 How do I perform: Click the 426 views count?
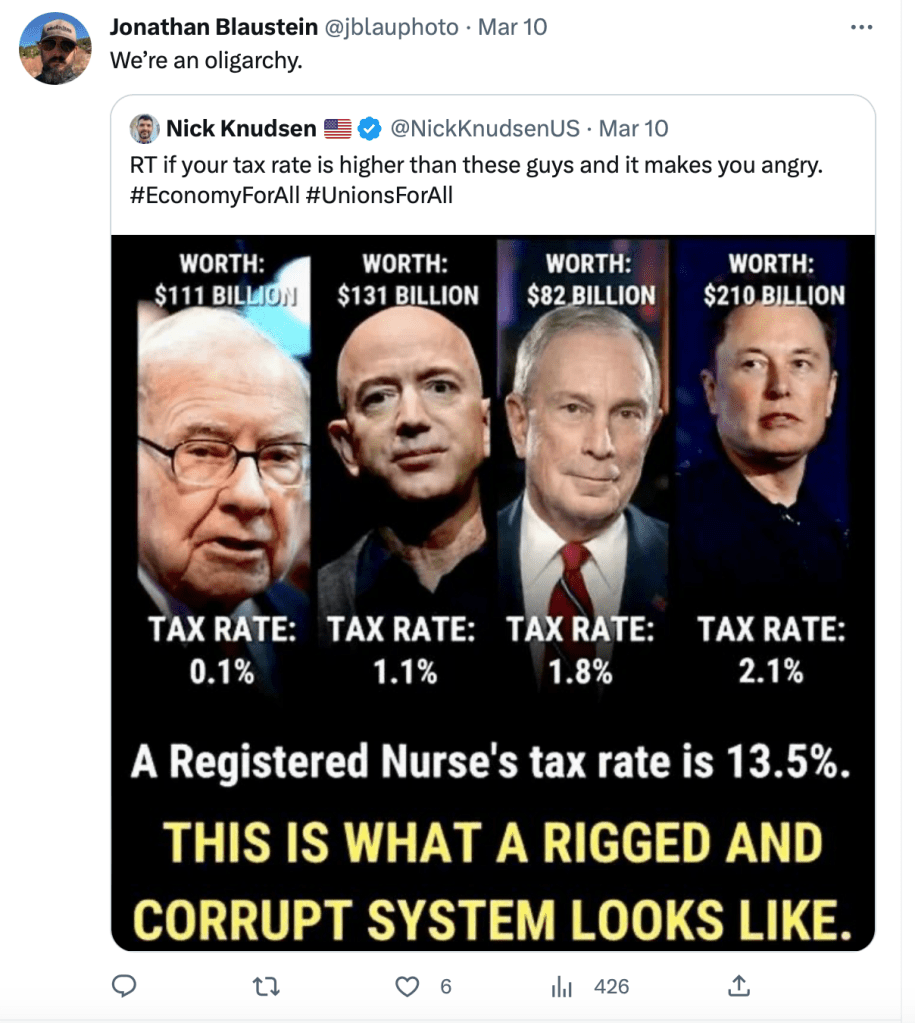(x=611, y=987)
